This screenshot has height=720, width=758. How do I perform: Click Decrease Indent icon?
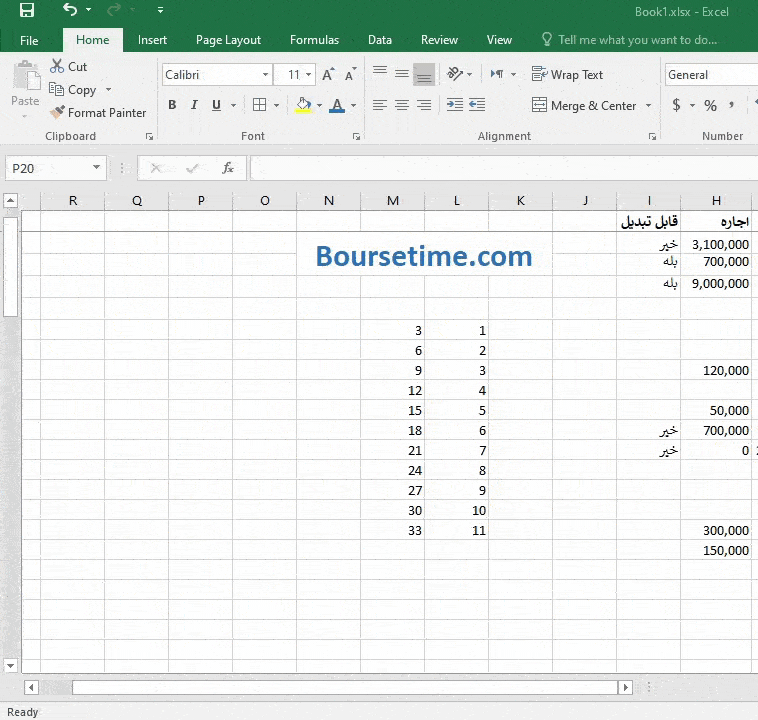tap(455, 105)
